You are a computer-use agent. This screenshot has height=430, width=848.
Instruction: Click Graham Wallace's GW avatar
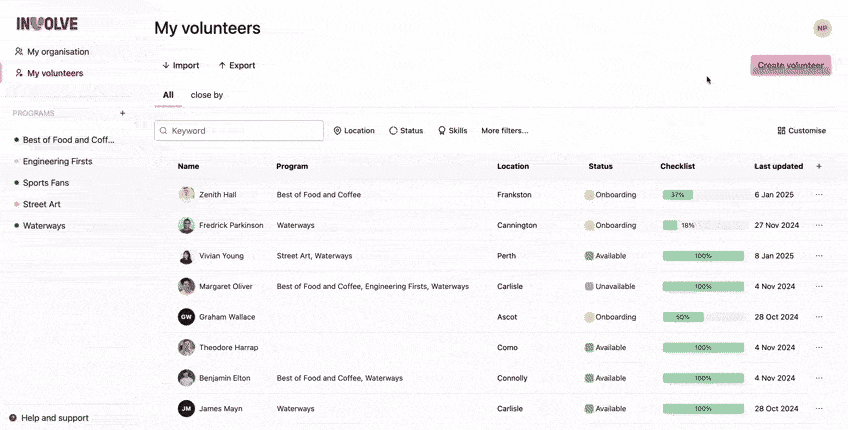[186, 317]
